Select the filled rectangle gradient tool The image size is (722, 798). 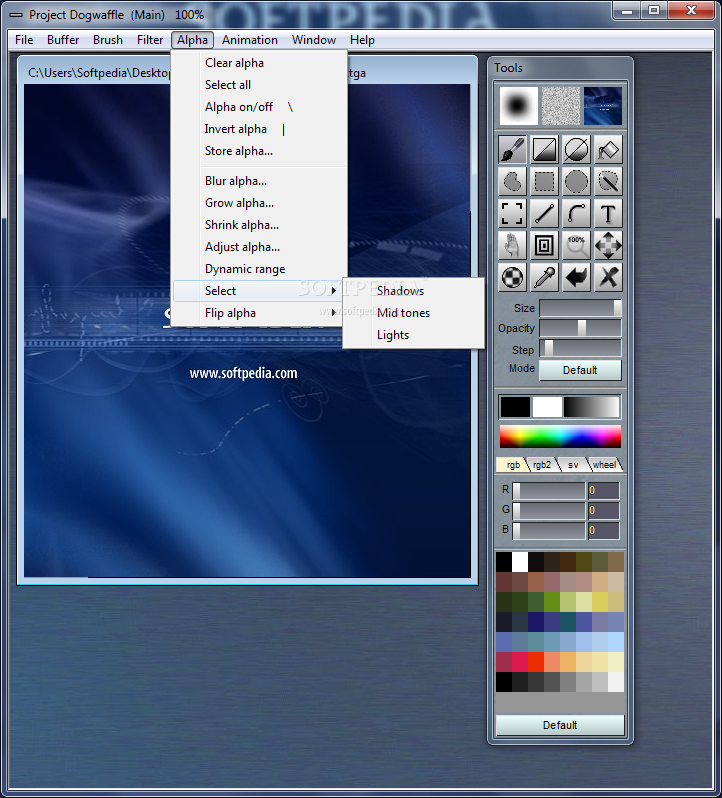[544, 150]
